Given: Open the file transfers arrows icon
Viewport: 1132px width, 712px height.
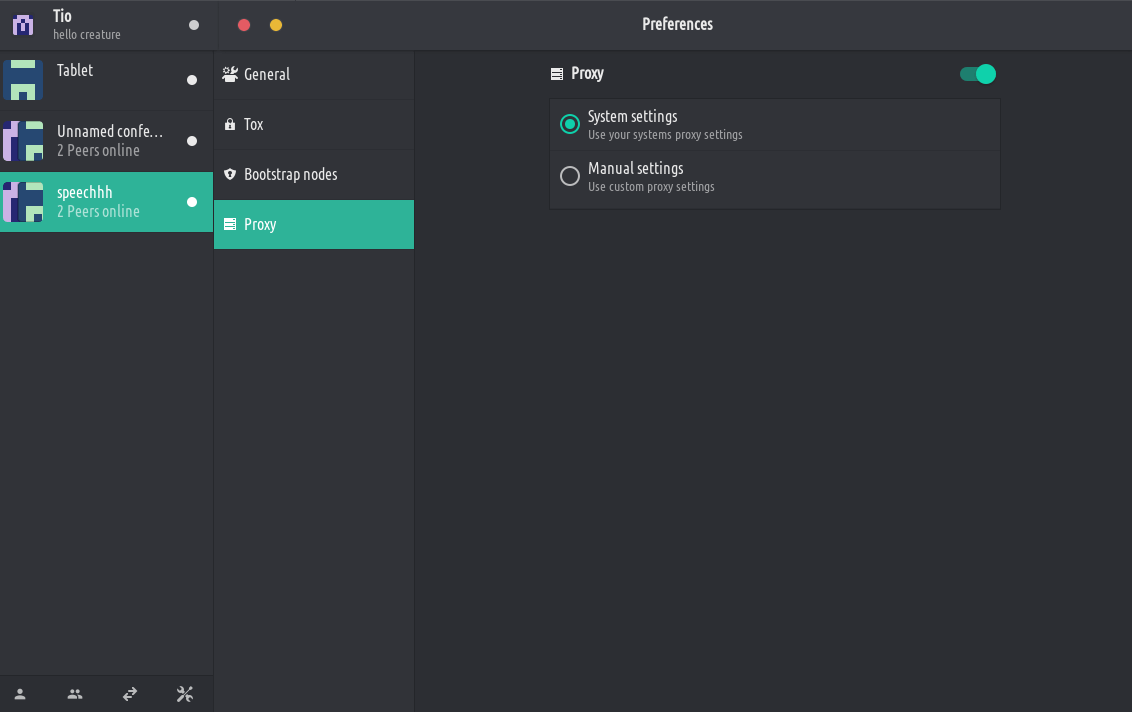Looking at the screenshot, I should pyautogui.click(x=130, y=694).
